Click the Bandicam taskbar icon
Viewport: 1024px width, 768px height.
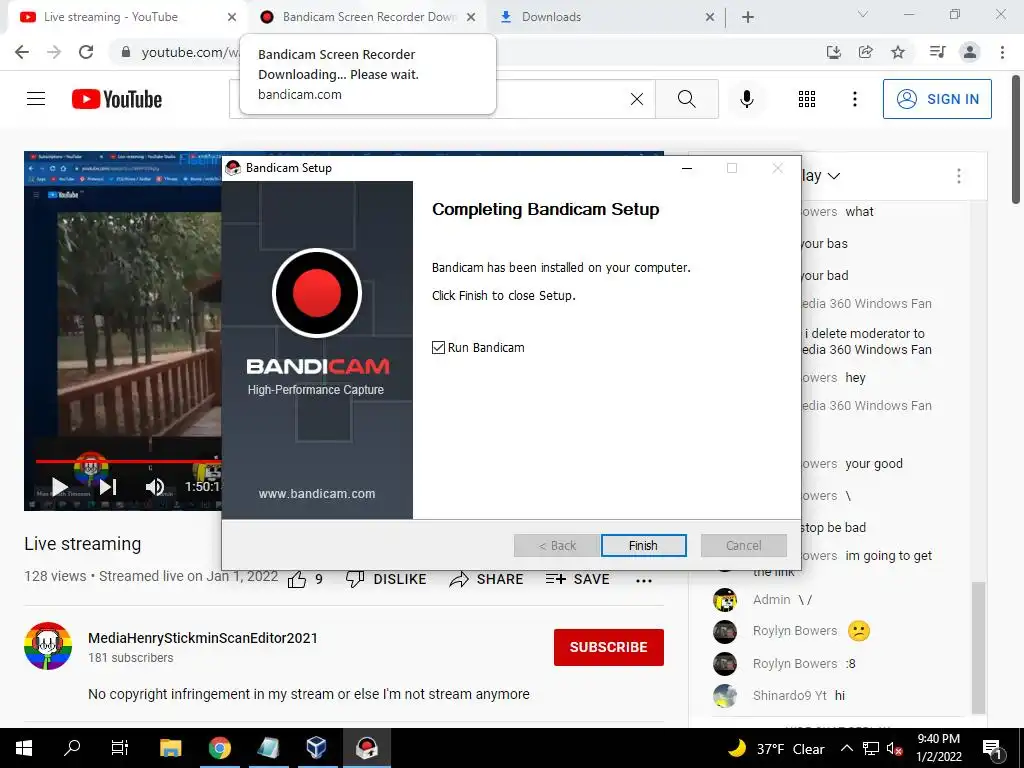[366, 748]
